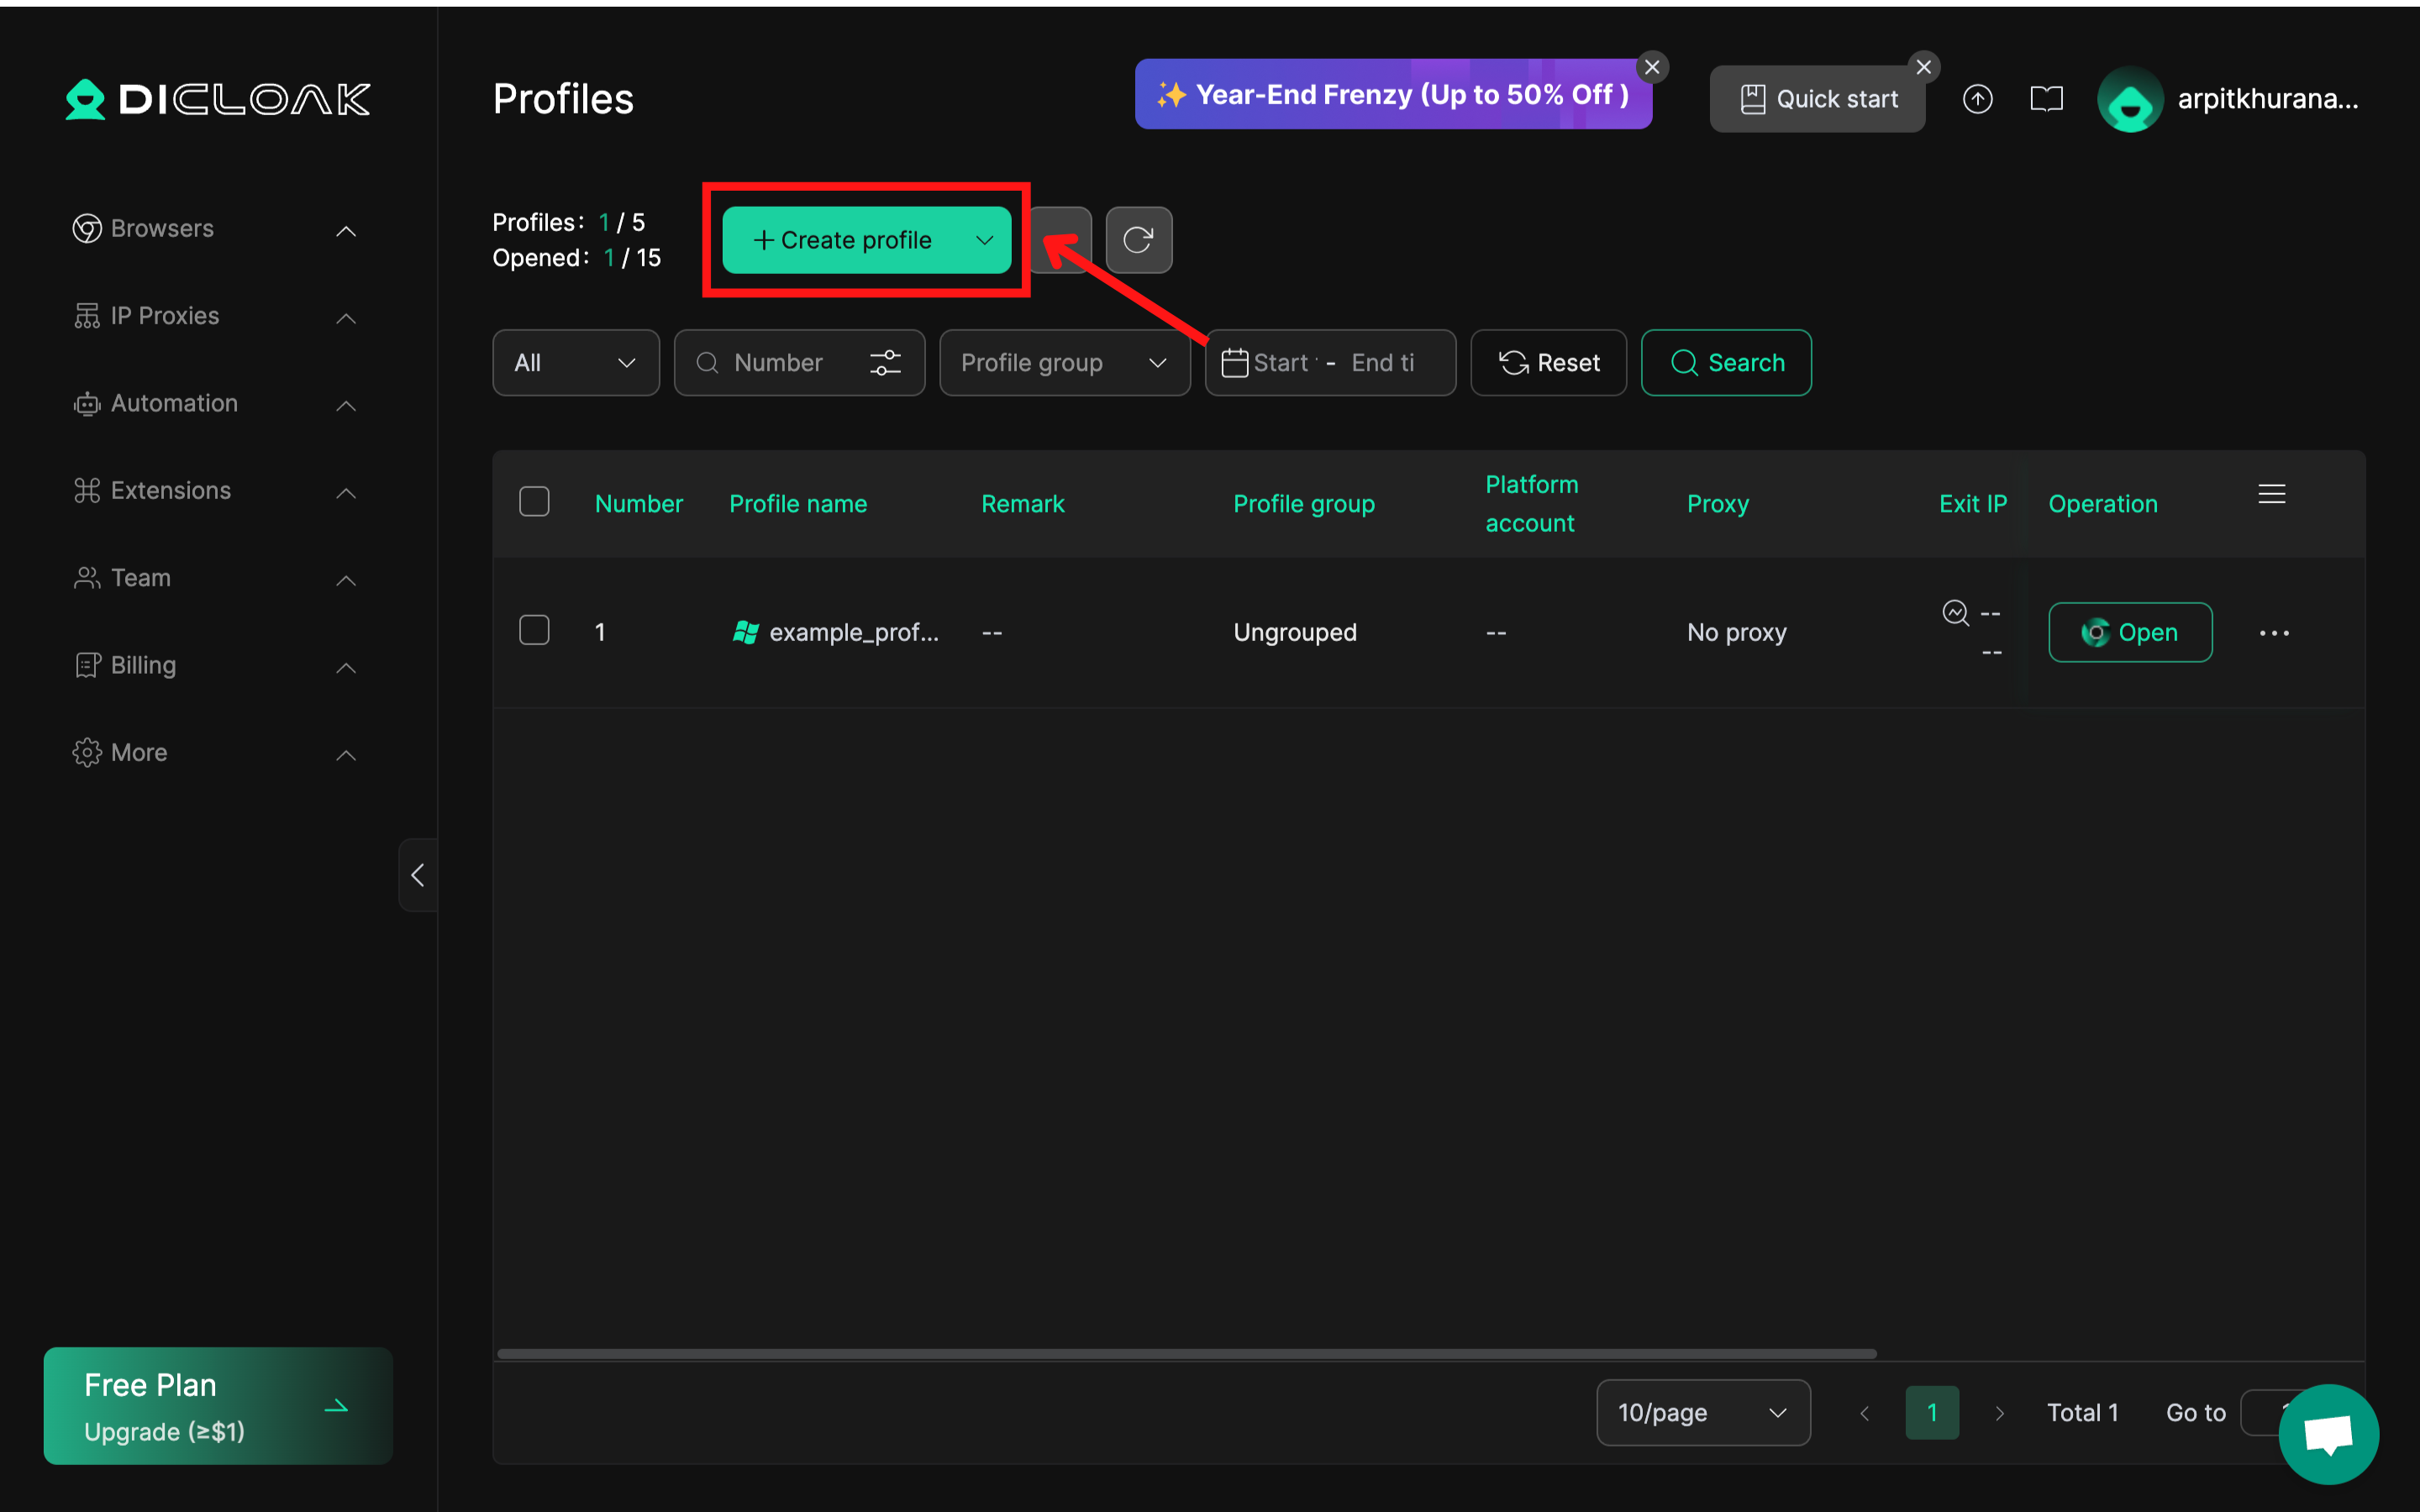Viewport: 2420px width, 1512px height.
Task: Open the column settings hamburger icon
Action: click(x=2271, y=494)
